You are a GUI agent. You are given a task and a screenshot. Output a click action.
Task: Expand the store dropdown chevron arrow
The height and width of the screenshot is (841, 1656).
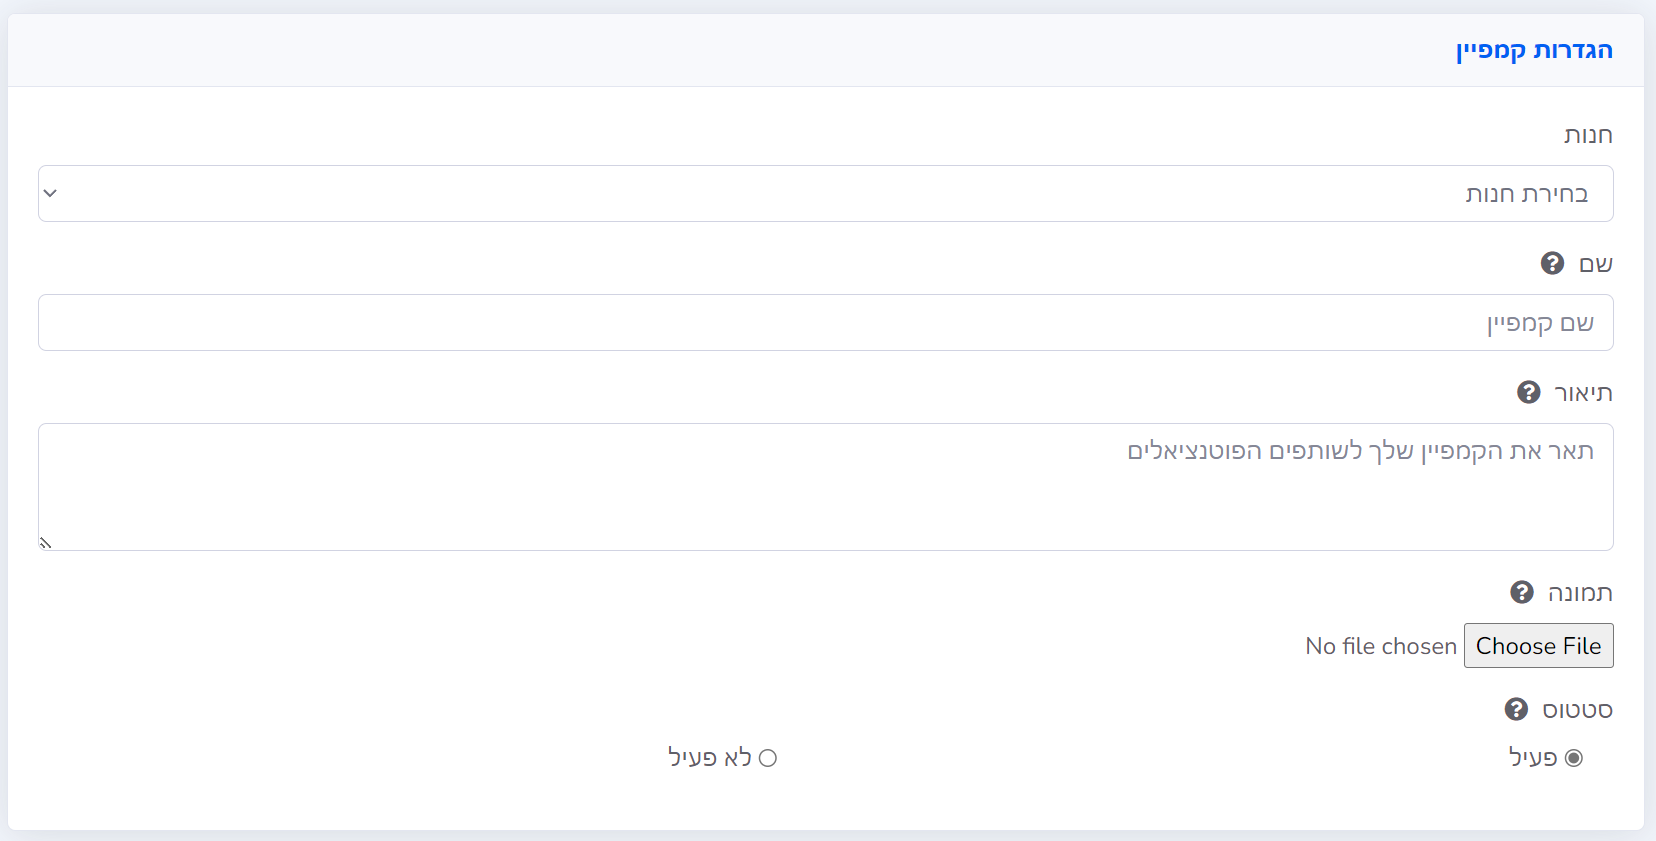[51, 193]
